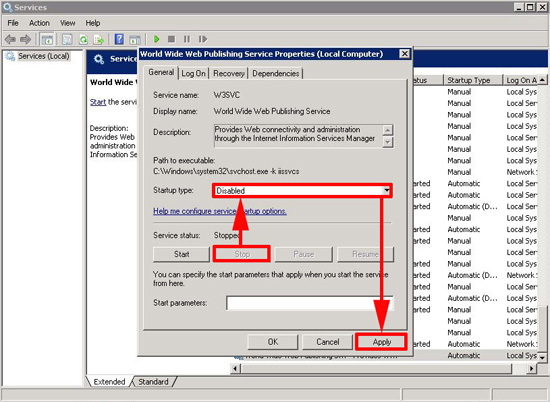Open the Startup type dropdown
This screenshot has height=402, width=550.
pos(302,190)
